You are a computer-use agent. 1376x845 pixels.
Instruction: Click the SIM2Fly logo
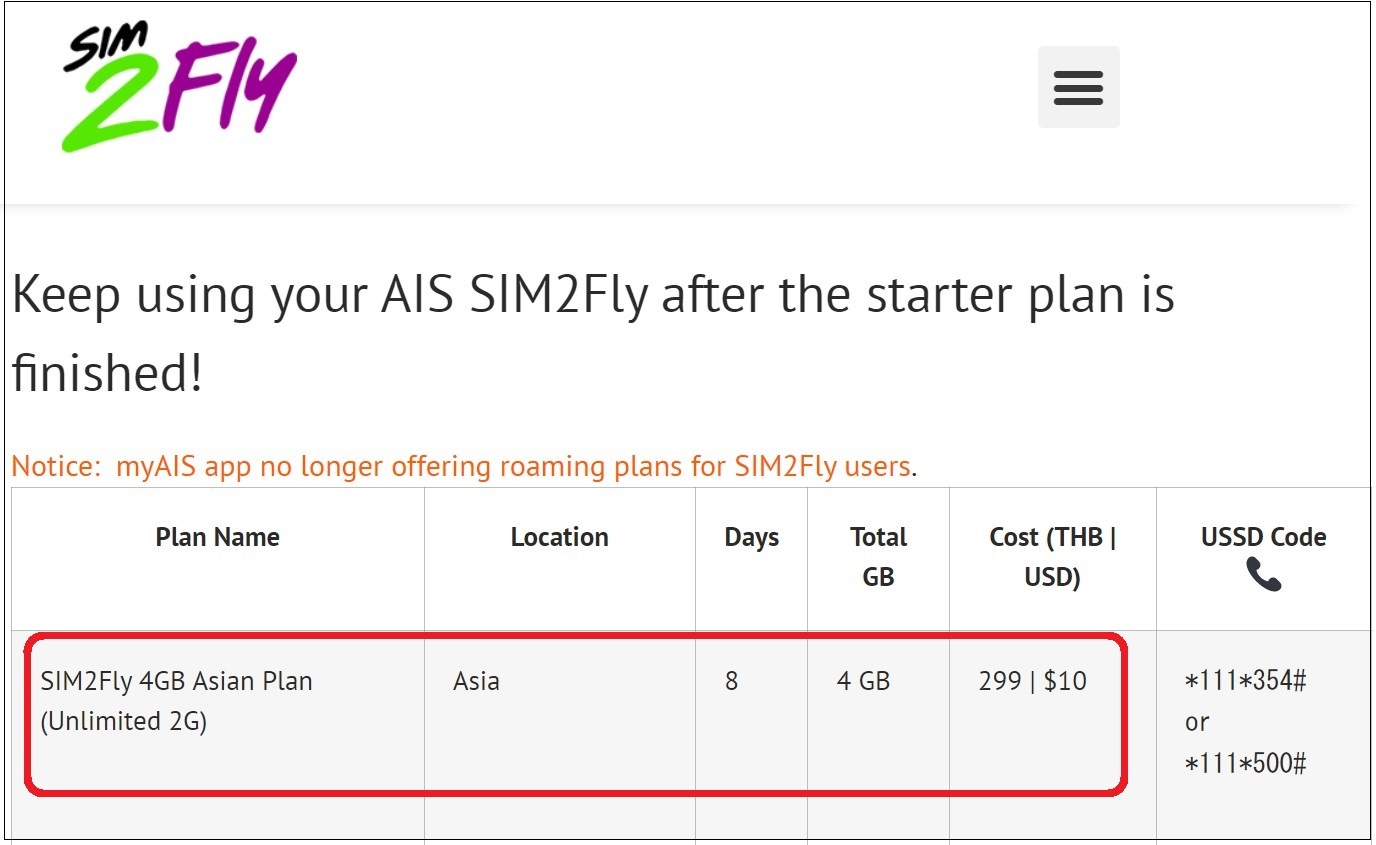click(x=180, y=88)
